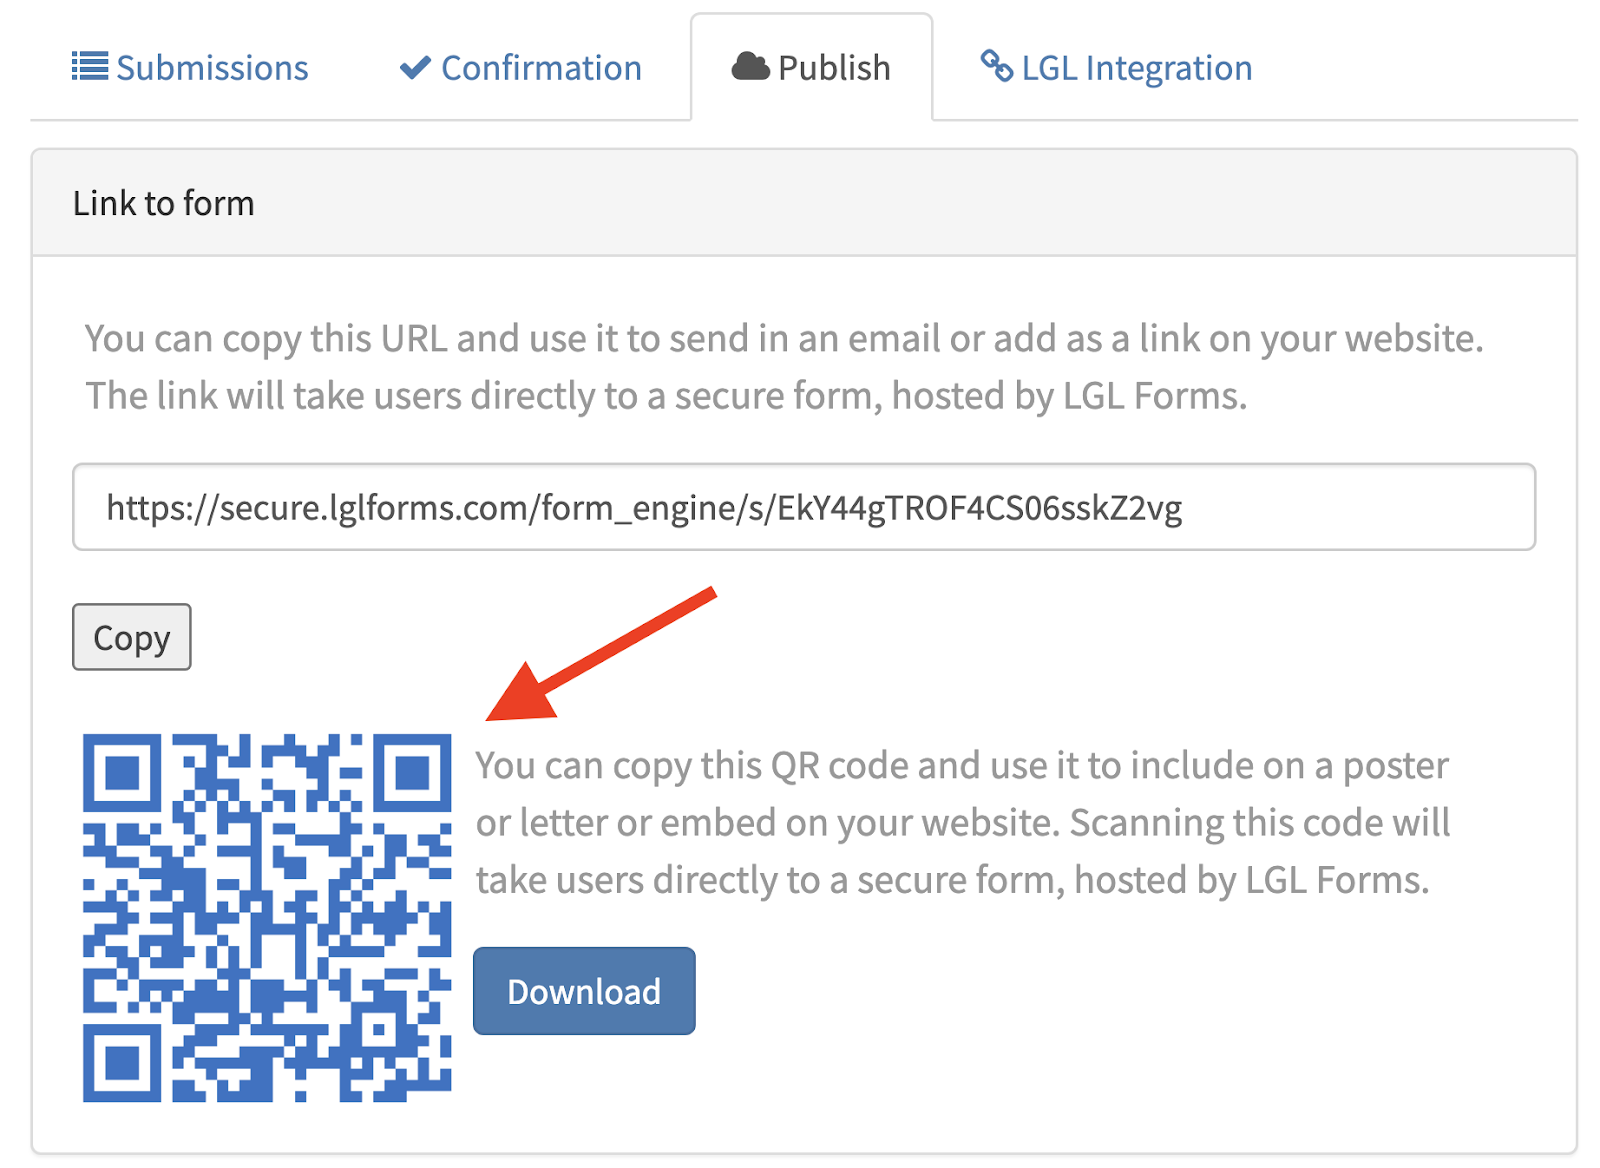Click the Submissions list icon
This screenshot has width=1600, height=1168.
[x=90, y=67]
